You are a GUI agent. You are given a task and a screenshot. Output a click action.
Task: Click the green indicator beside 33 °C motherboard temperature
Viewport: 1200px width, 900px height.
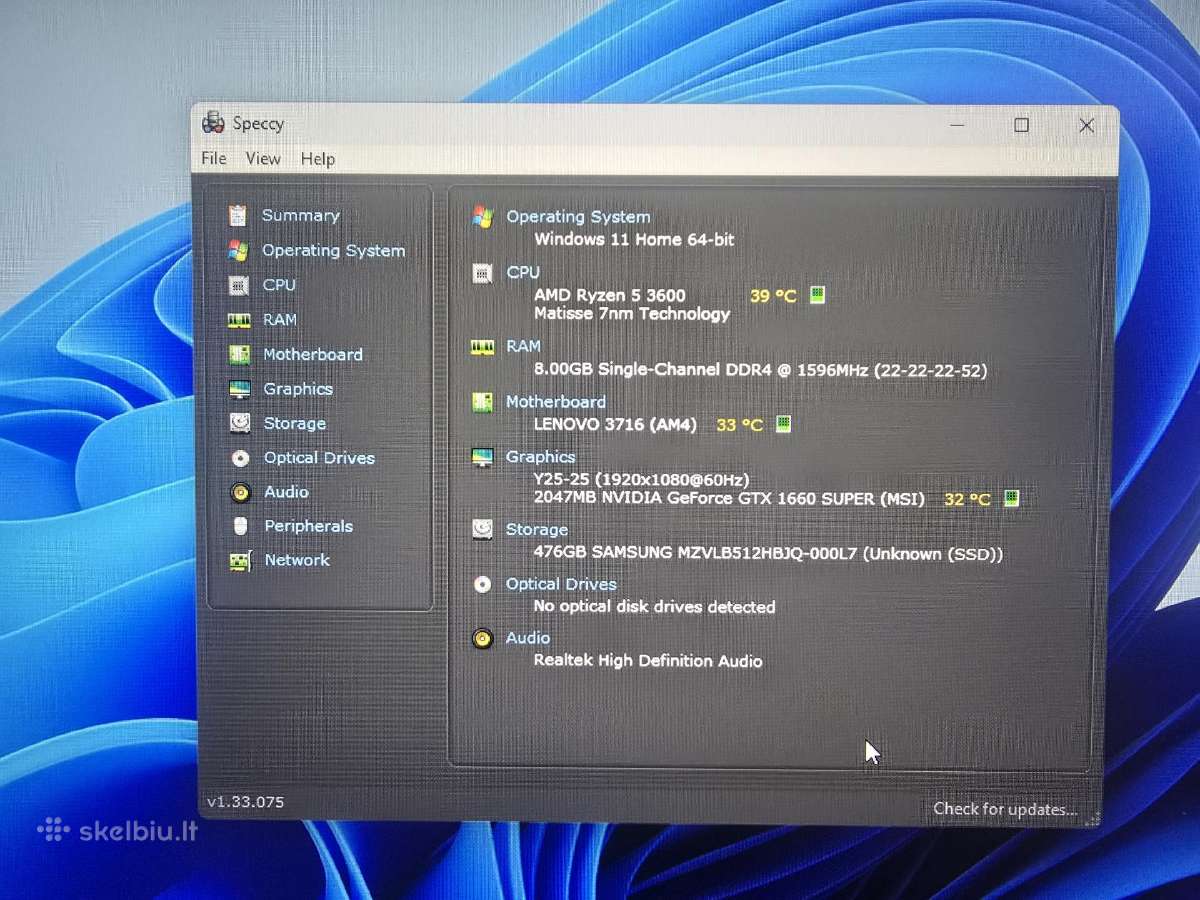pyautogui.click(x=784, y=424)
